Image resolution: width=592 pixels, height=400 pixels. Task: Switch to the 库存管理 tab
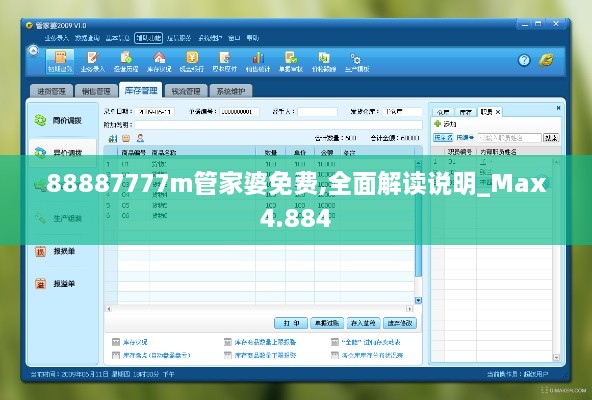click(141, 91)
